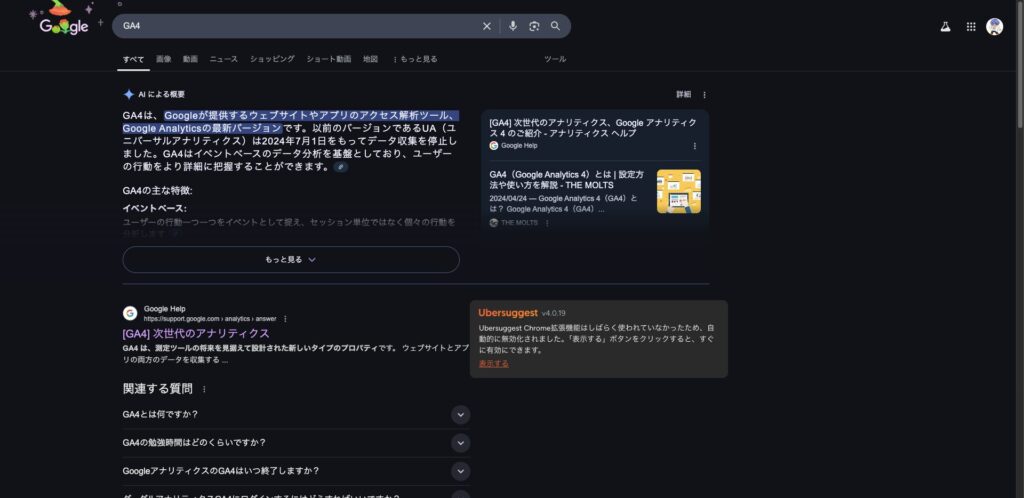Click the 表示する link in Ubersuggest panel

(x=494, y=364)
